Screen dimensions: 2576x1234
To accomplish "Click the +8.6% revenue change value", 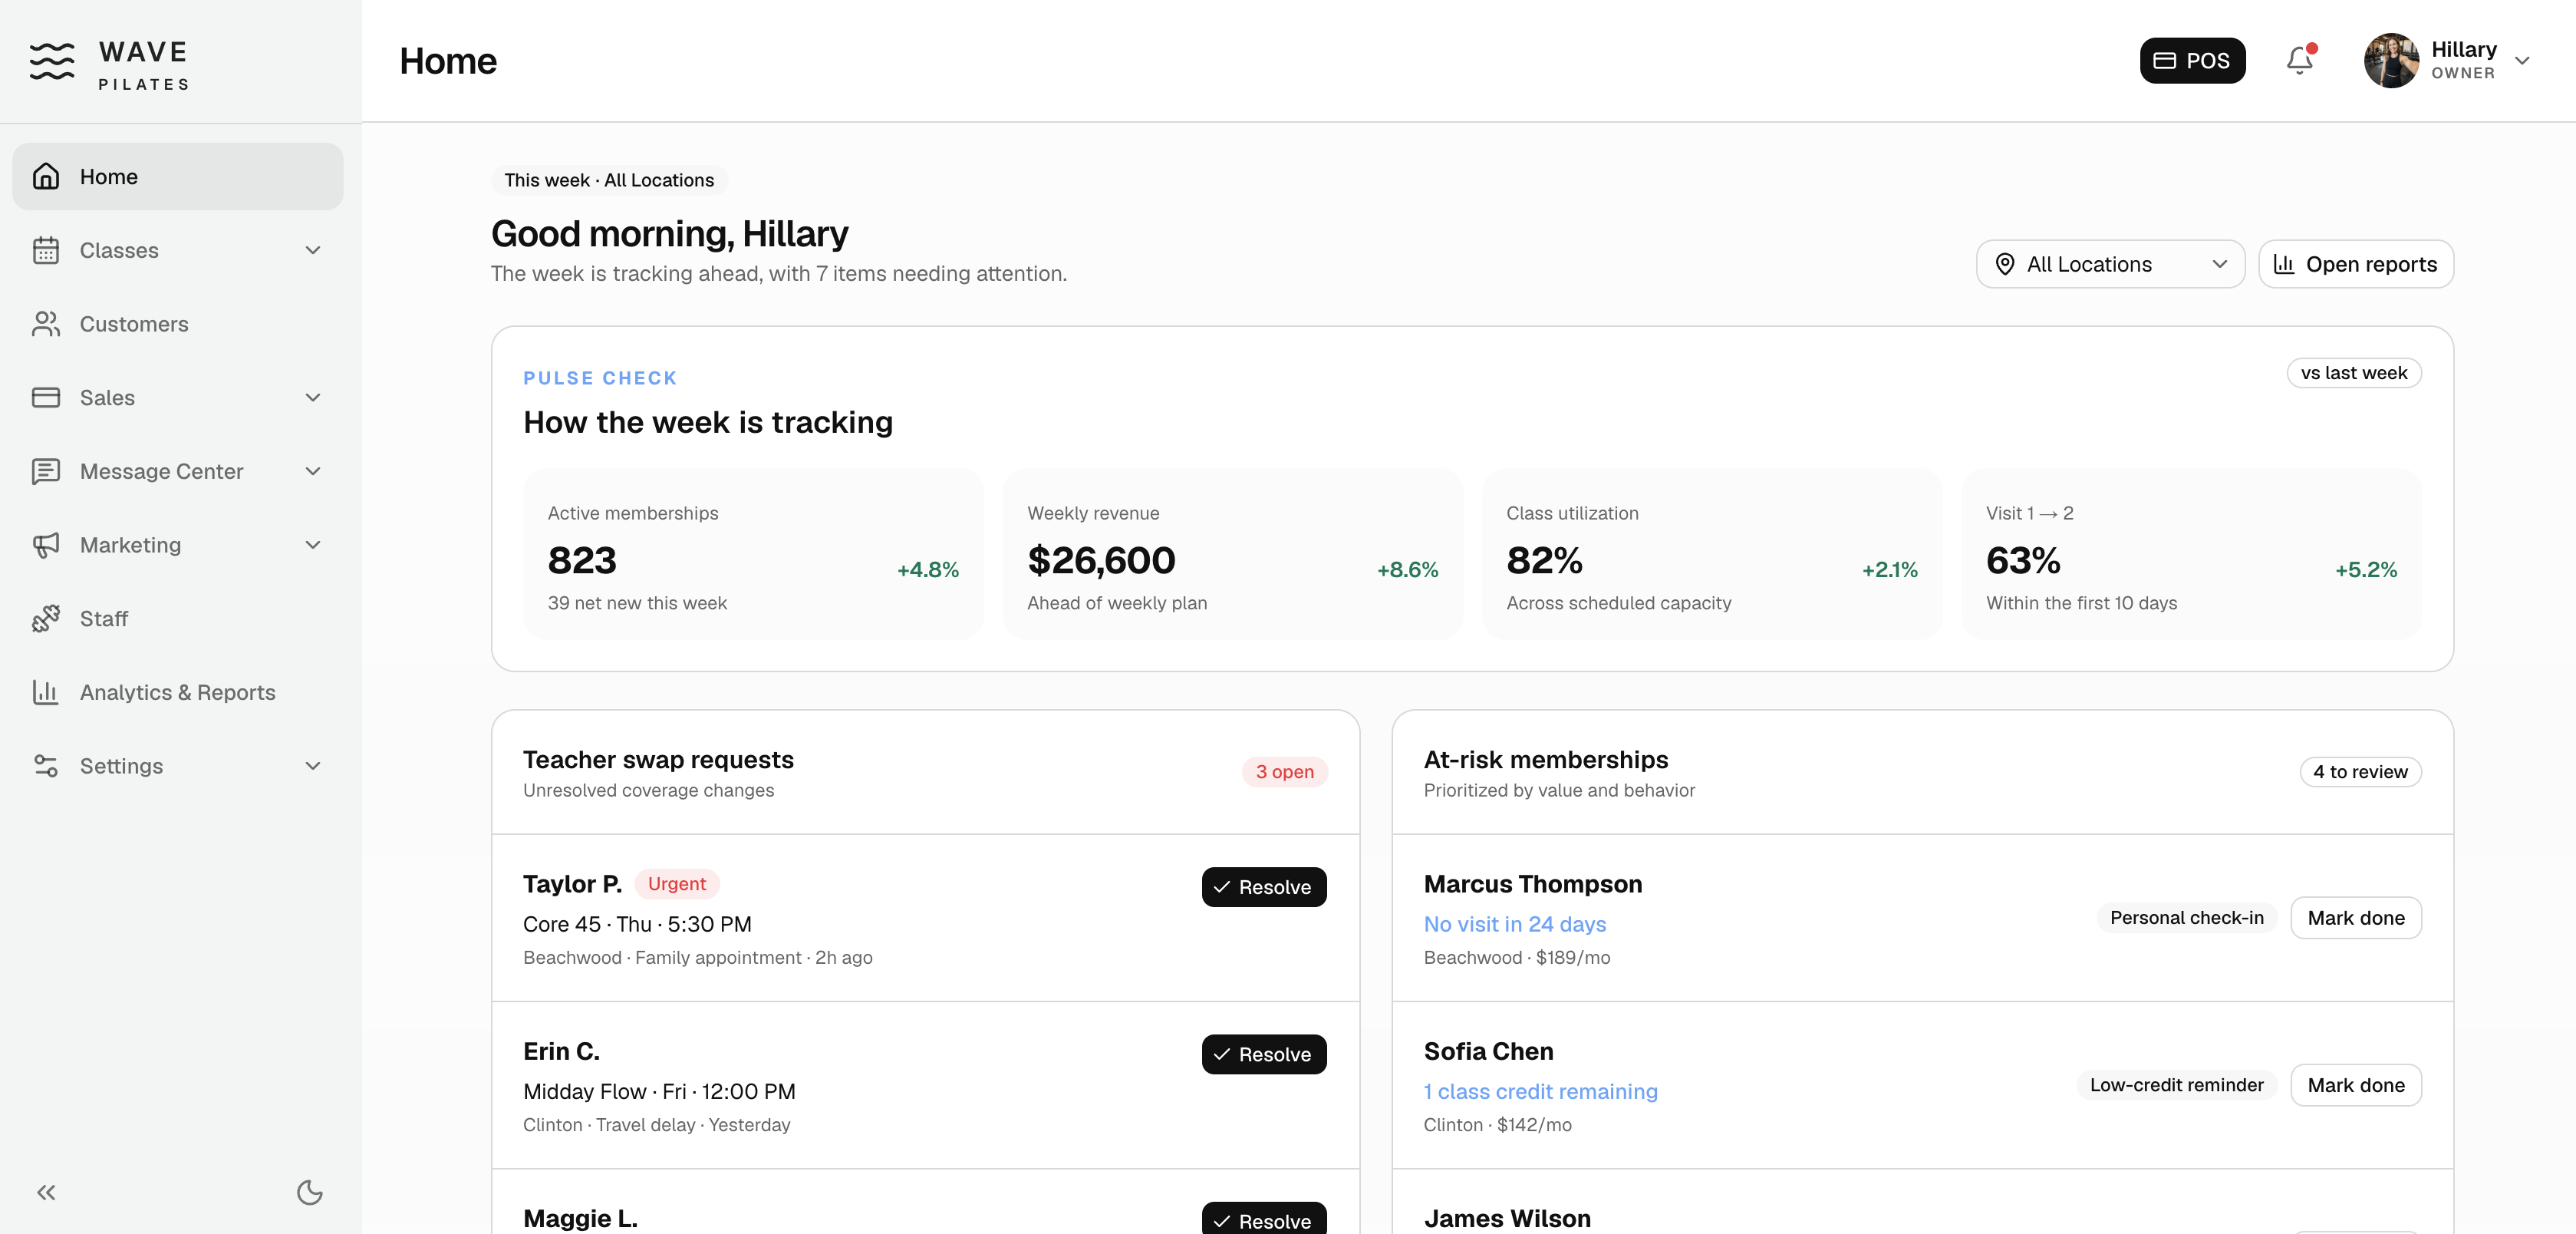I will pos(1407,570).
